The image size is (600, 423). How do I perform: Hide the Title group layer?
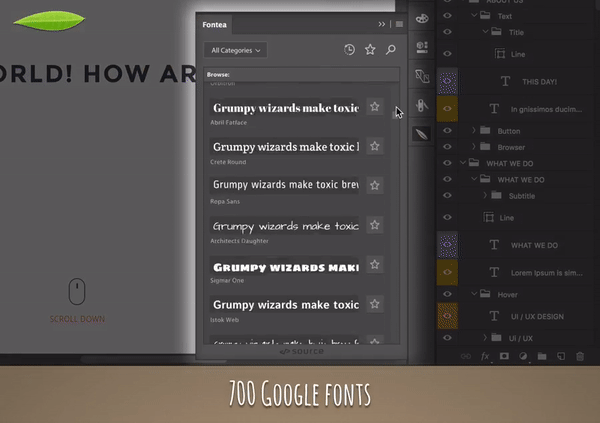[447, 32]
